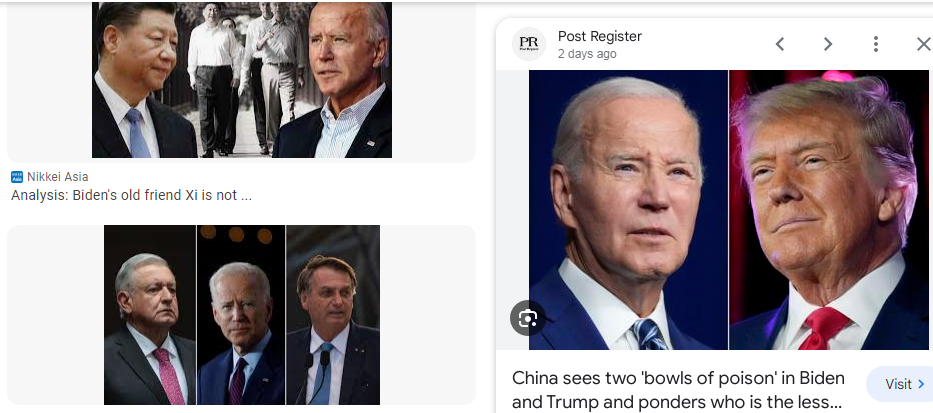Image resolution: width=933 pixels, height=413 pixels.
Task: Click the Nikkei Asia source label
Action: 58,177
